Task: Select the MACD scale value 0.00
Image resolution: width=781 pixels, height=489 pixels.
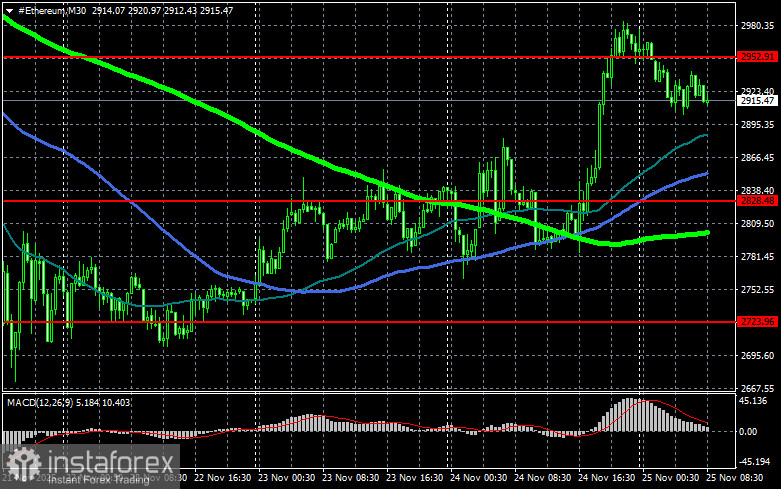Action: (748, 432)
